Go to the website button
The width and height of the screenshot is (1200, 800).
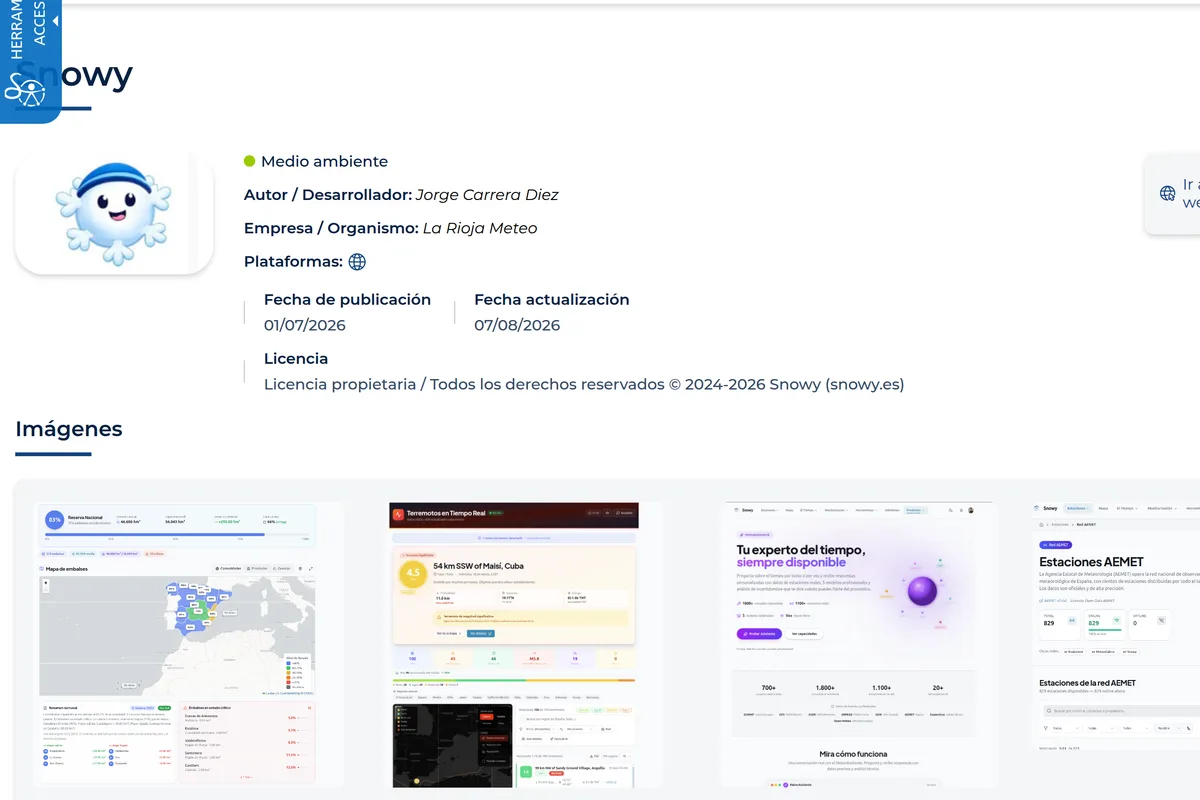pos(1174,194)
